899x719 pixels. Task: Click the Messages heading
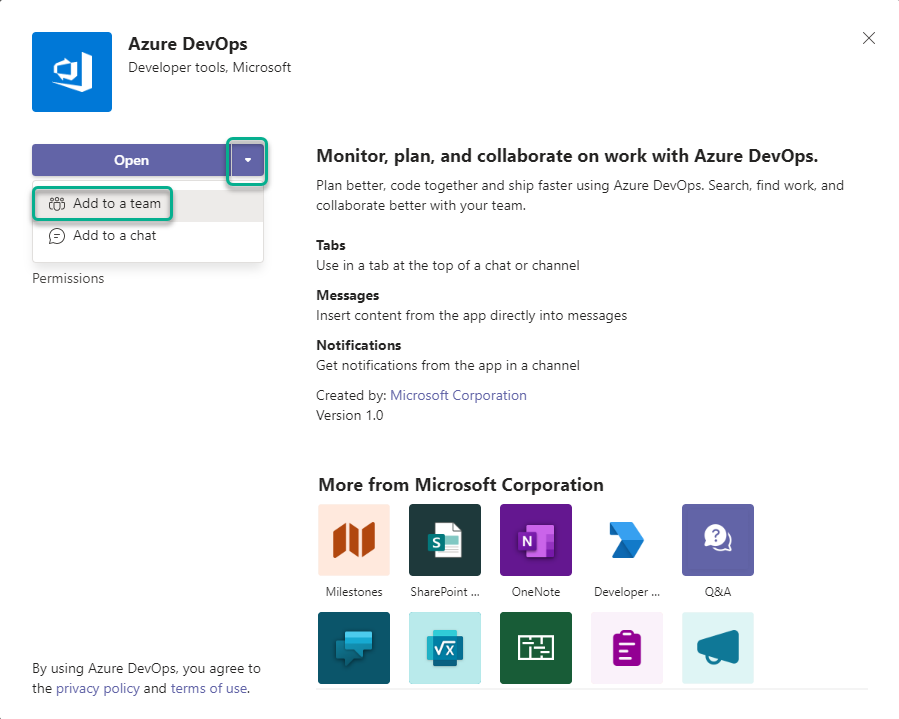pyautogui.click(x=347, y=295)
